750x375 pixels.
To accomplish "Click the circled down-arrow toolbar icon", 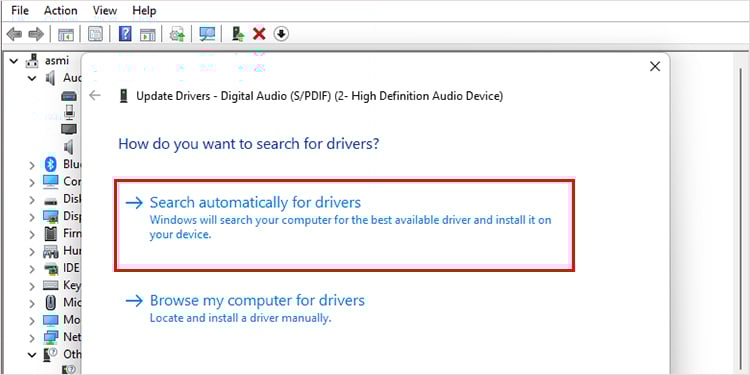I will pyautogui.click(x=281, y=34).
